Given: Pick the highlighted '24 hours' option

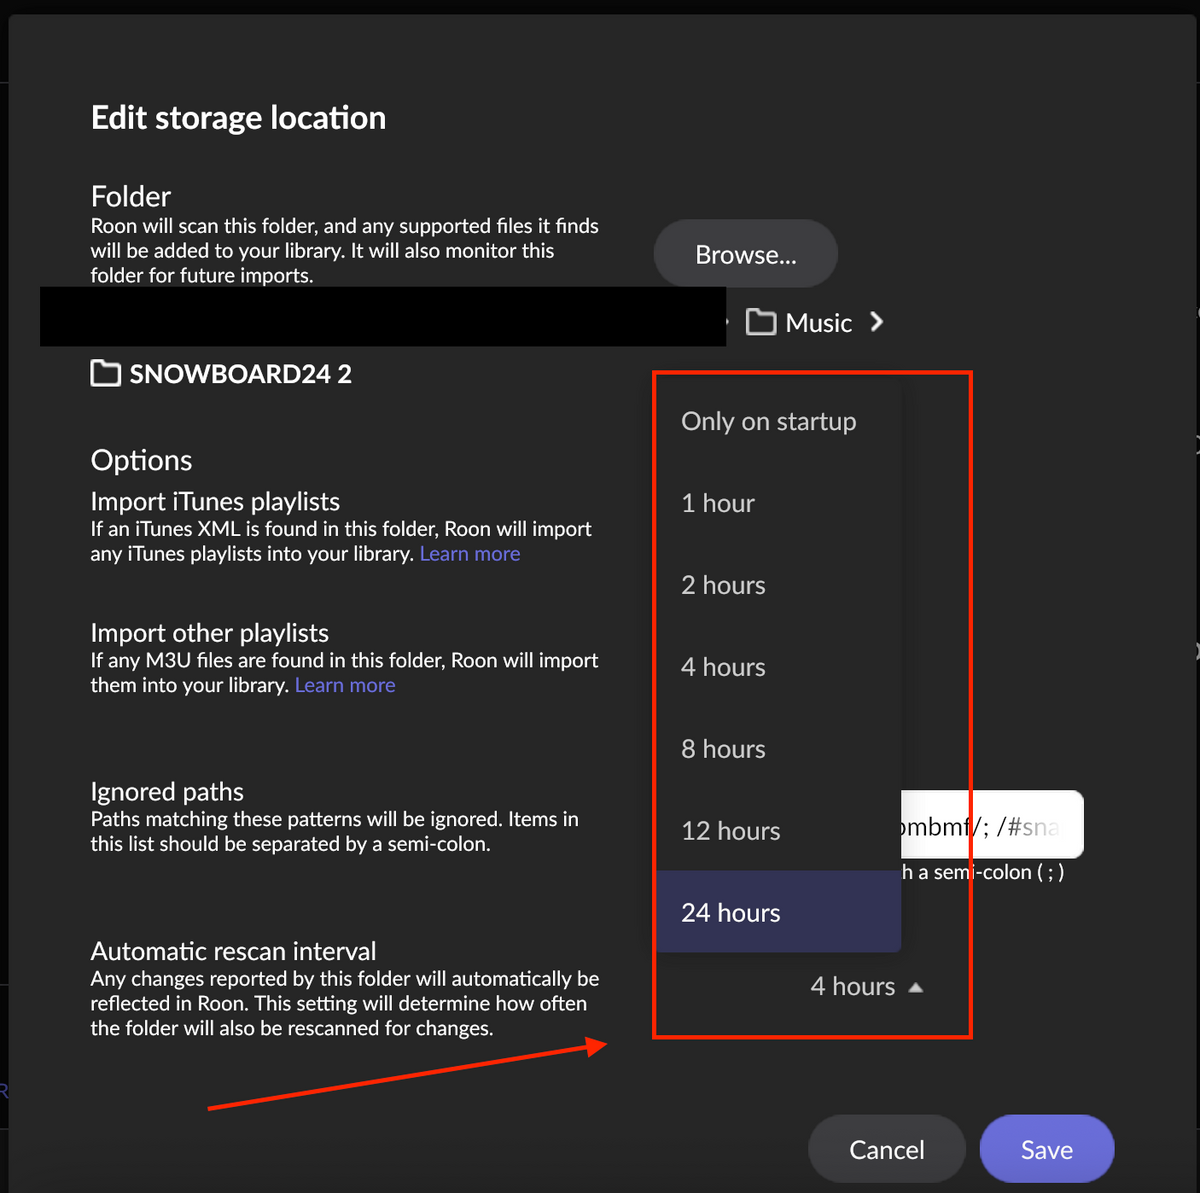Looking at the screenshot, I should [x=730, y=913].
